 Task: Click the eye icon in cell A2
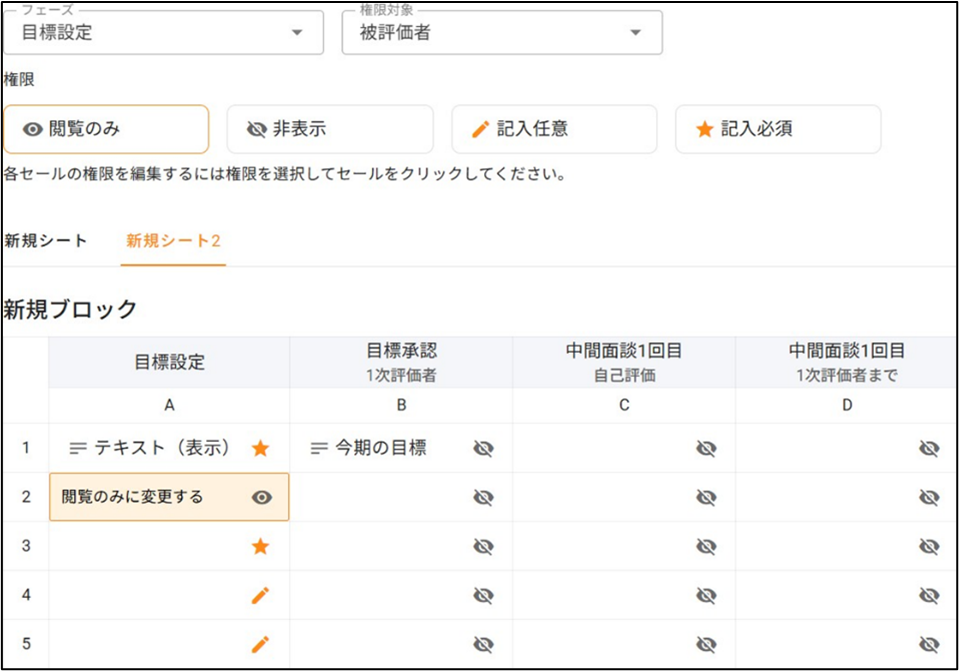click(x=262, y=497)
